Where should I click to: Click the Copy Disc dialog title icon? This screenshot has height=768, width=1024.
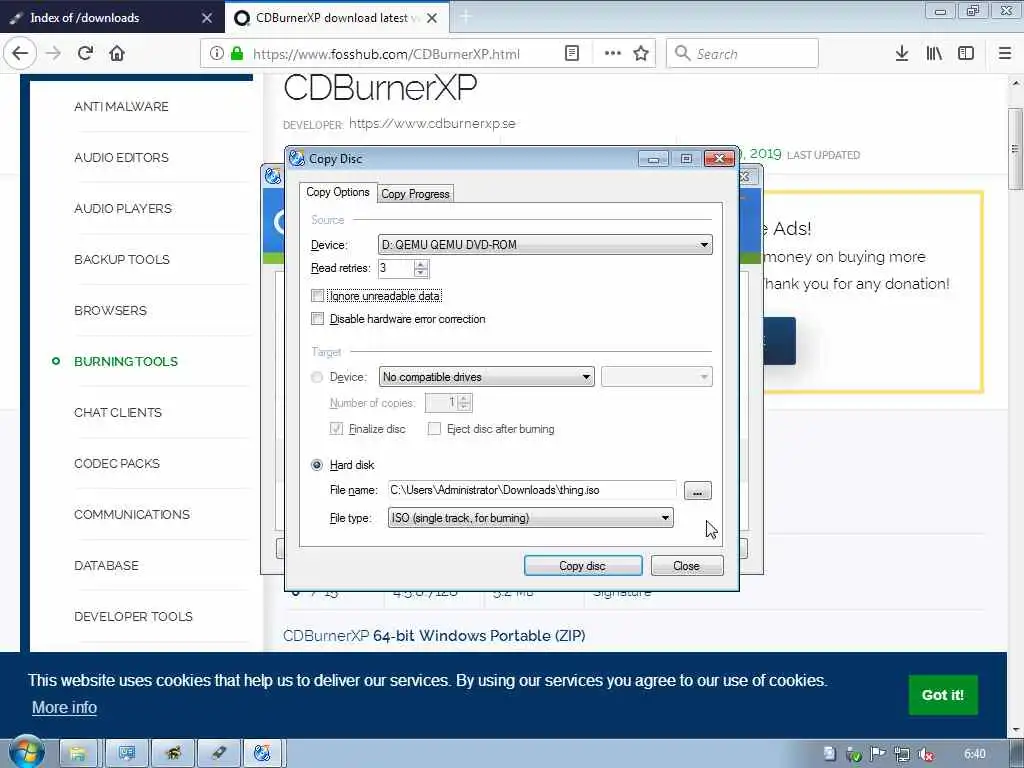click(297, 158)
